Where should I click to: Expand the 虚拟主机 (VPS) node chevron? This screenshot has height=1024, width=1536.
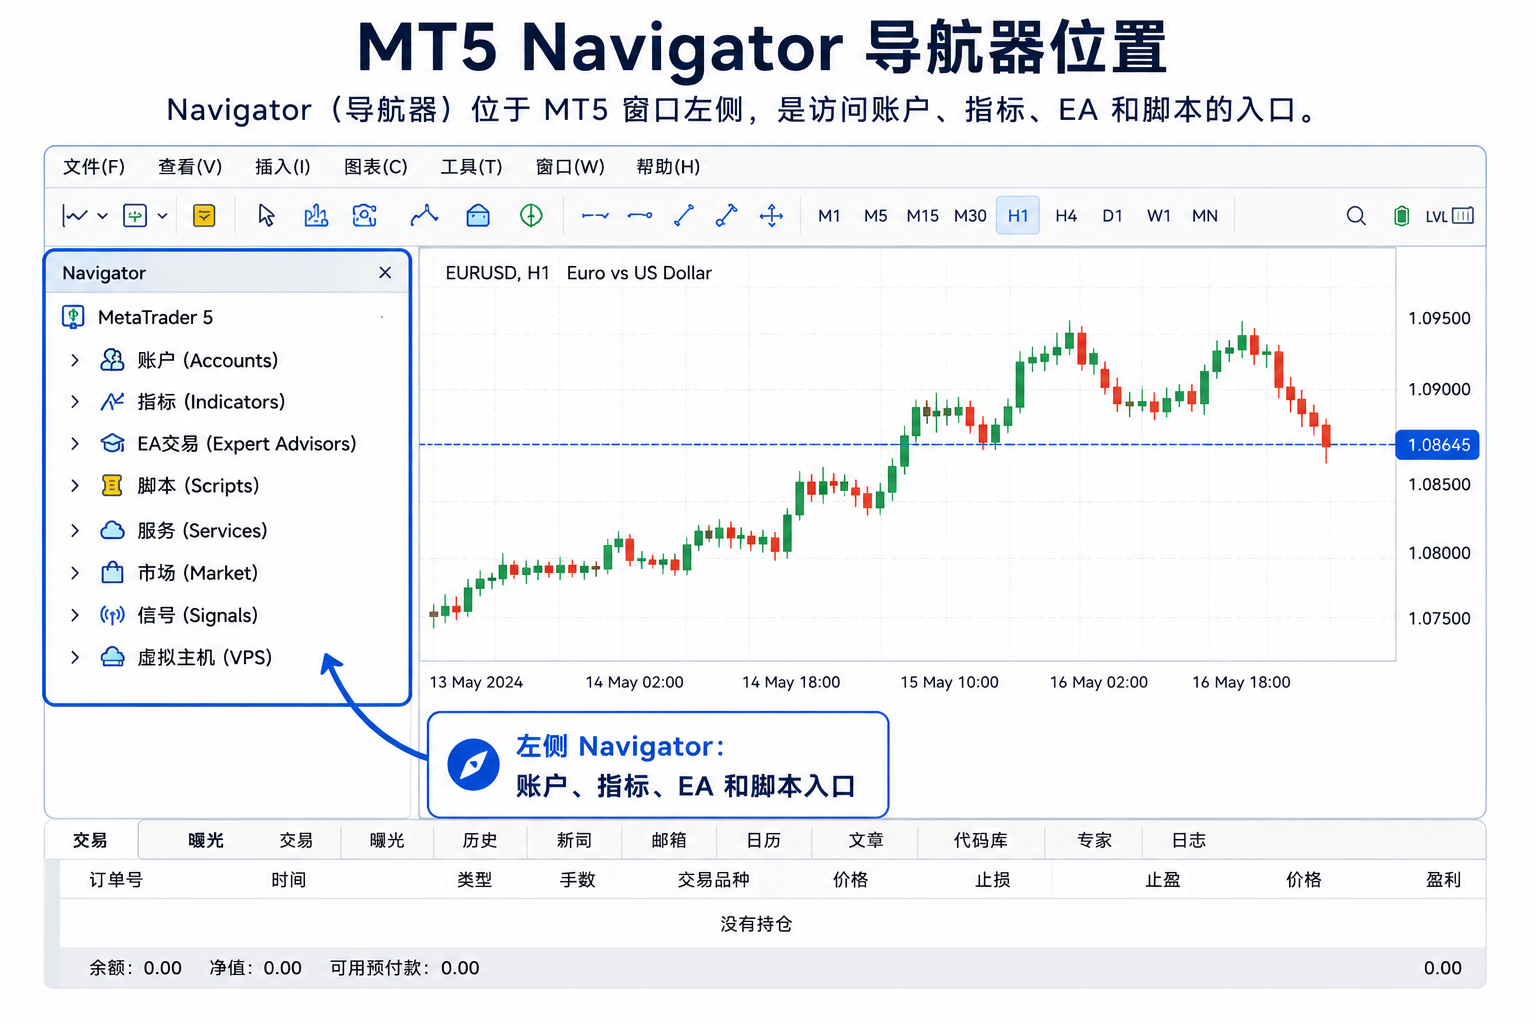(75, 657)
